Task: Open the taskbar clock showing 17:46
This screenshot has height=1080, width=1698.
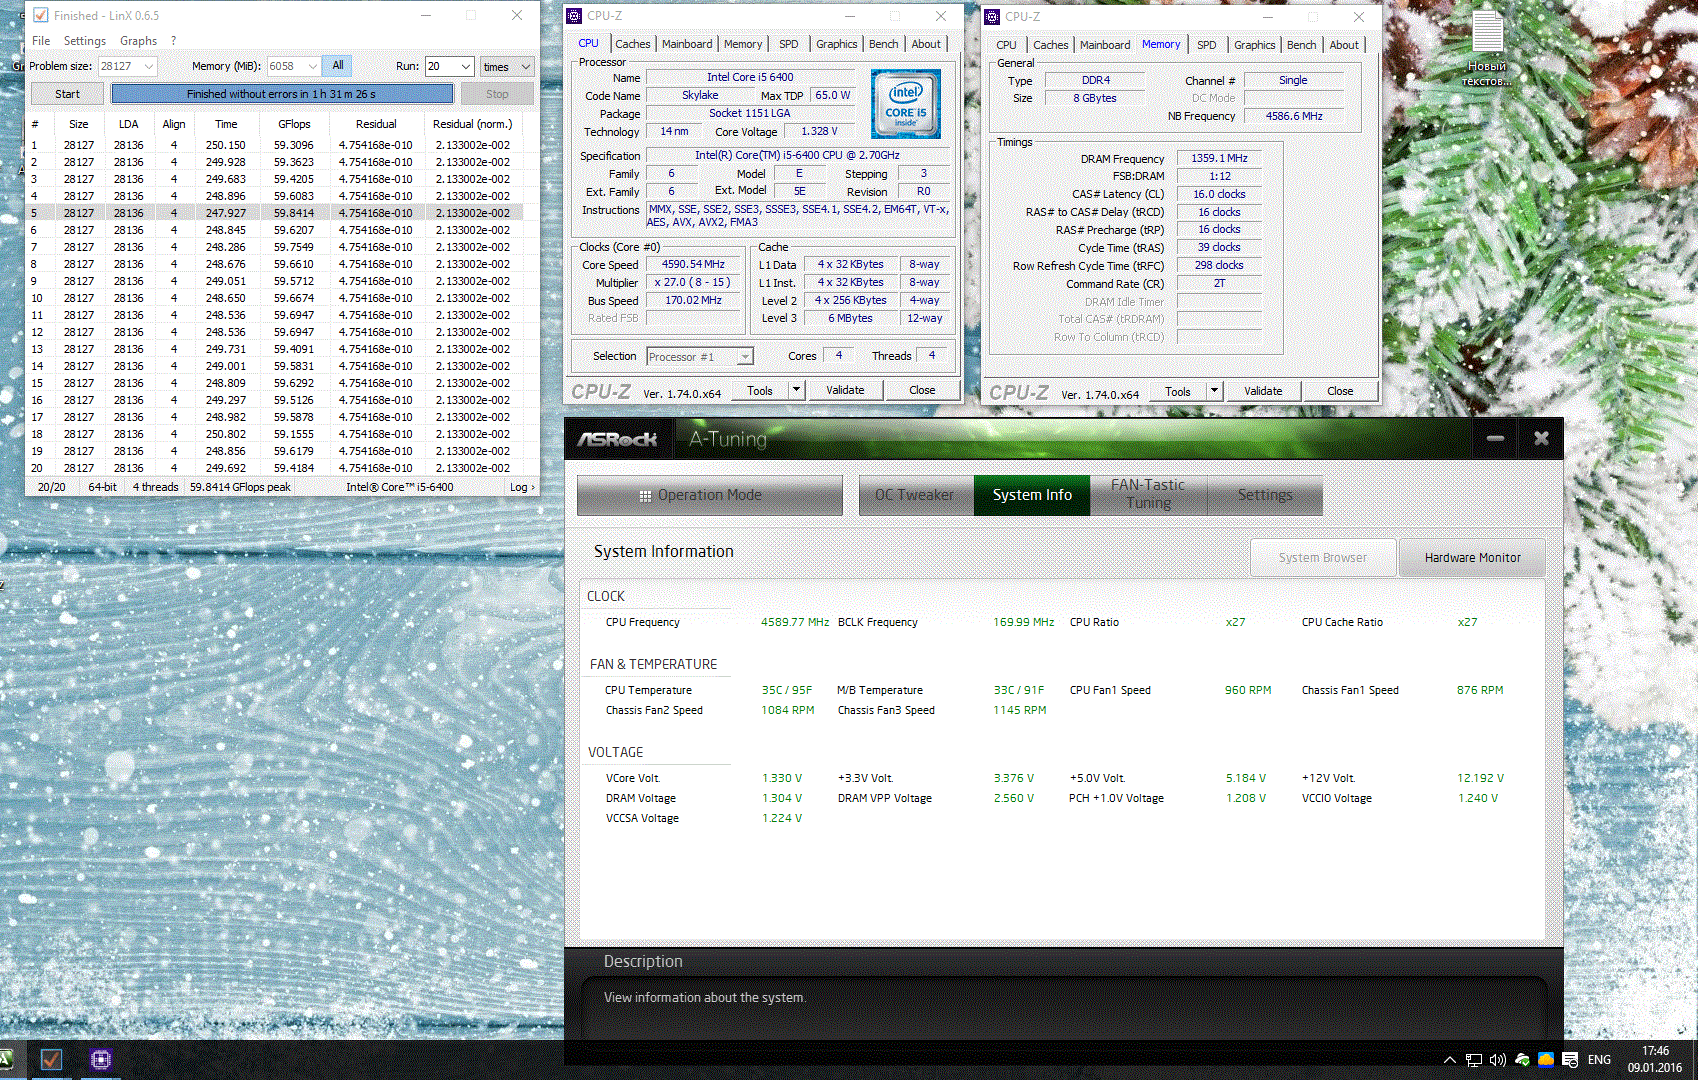Action: pyautogui.click(x=1655, y=1059)
